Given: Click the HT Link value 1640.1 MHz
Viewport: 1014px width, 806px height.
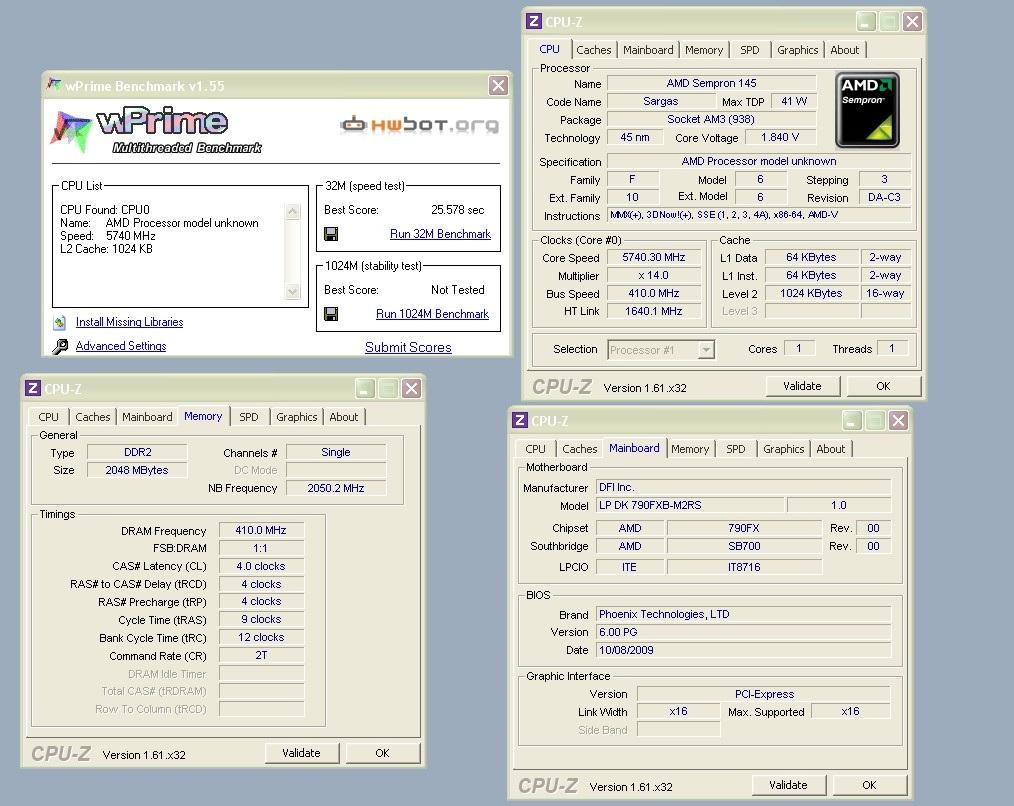Looking at the screenshot, I should point(653,311).
